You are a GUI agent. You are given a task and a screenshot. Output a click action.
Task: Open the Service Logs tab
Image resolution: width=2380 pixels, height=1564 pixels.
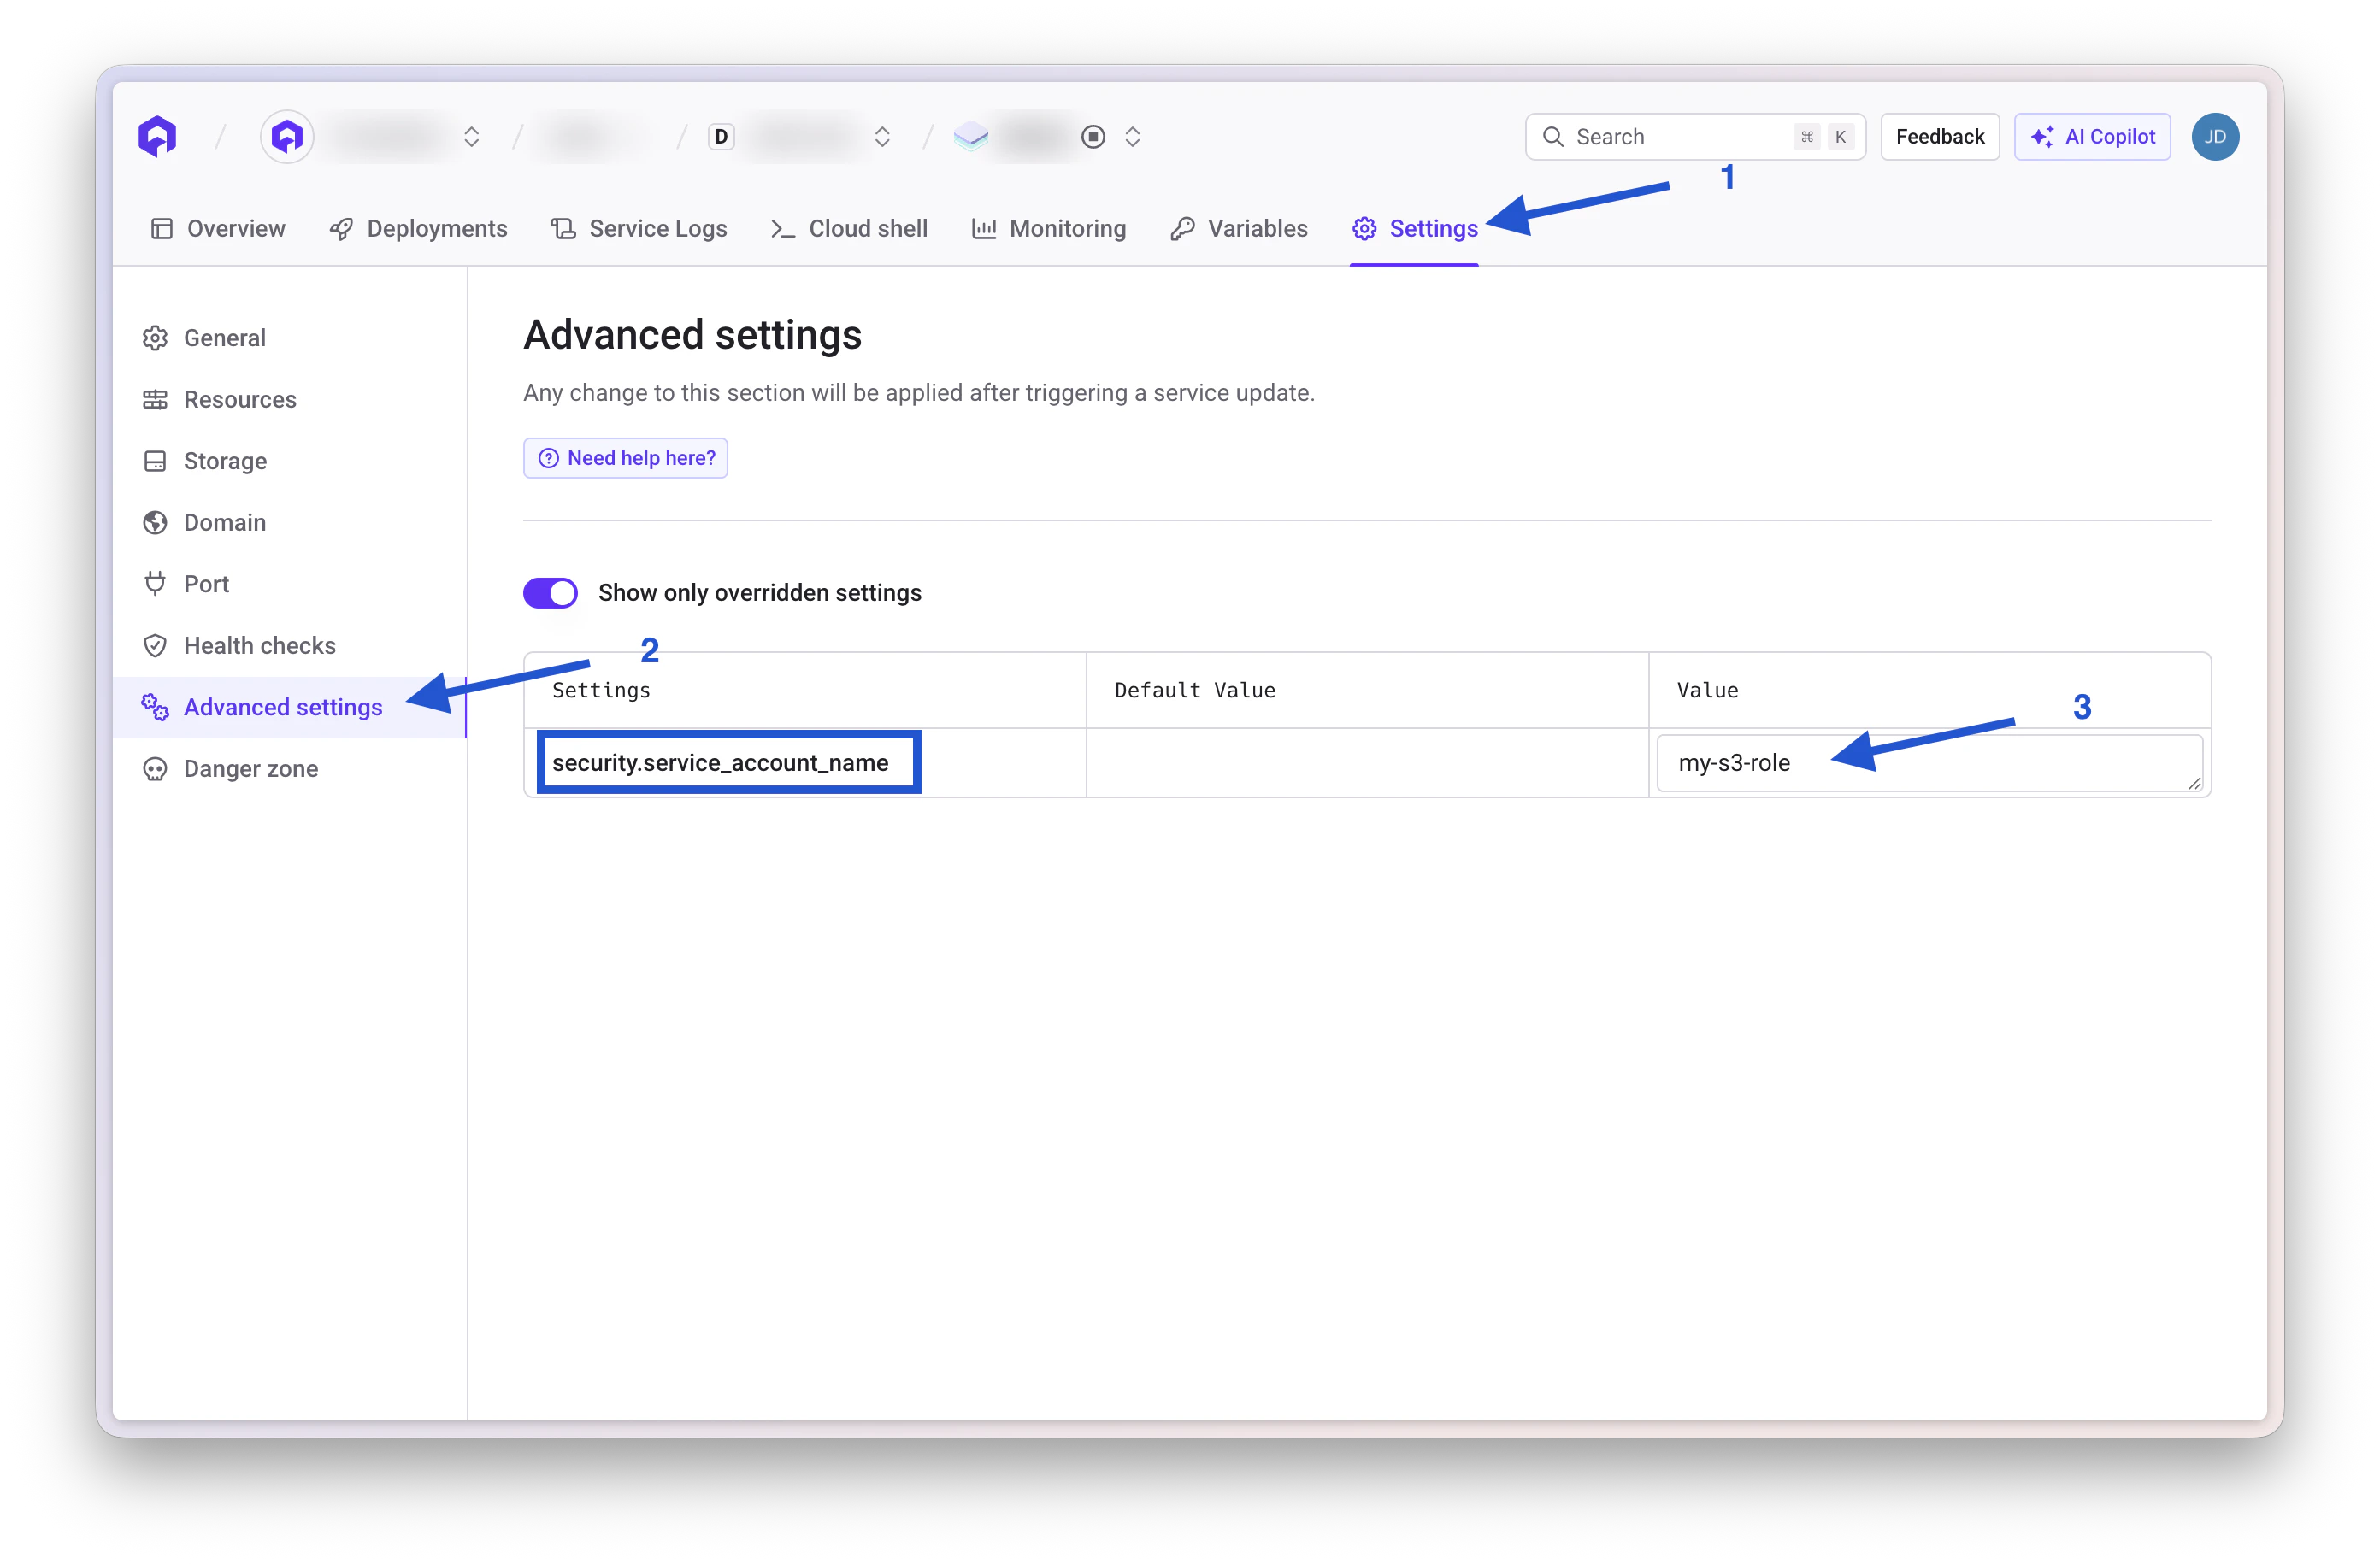coord(639,228)
